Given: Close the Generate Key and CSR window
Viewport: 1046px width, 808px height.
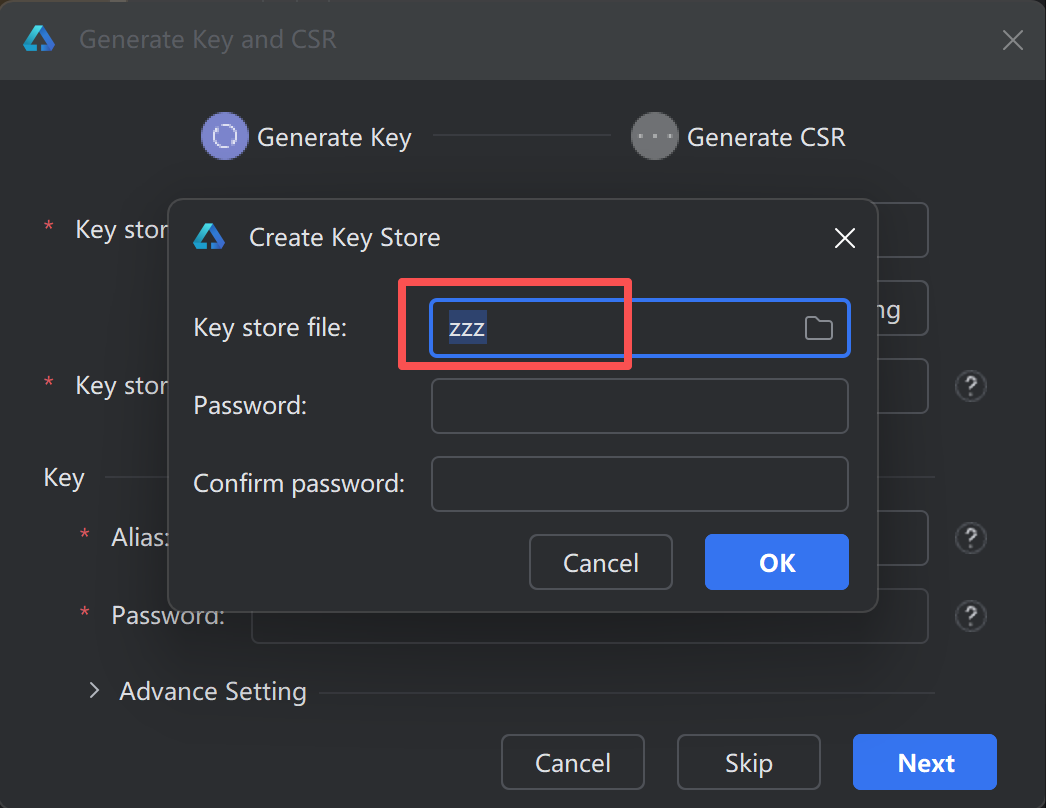Looking at the screenshot, I should click(x=1012, y=40).
